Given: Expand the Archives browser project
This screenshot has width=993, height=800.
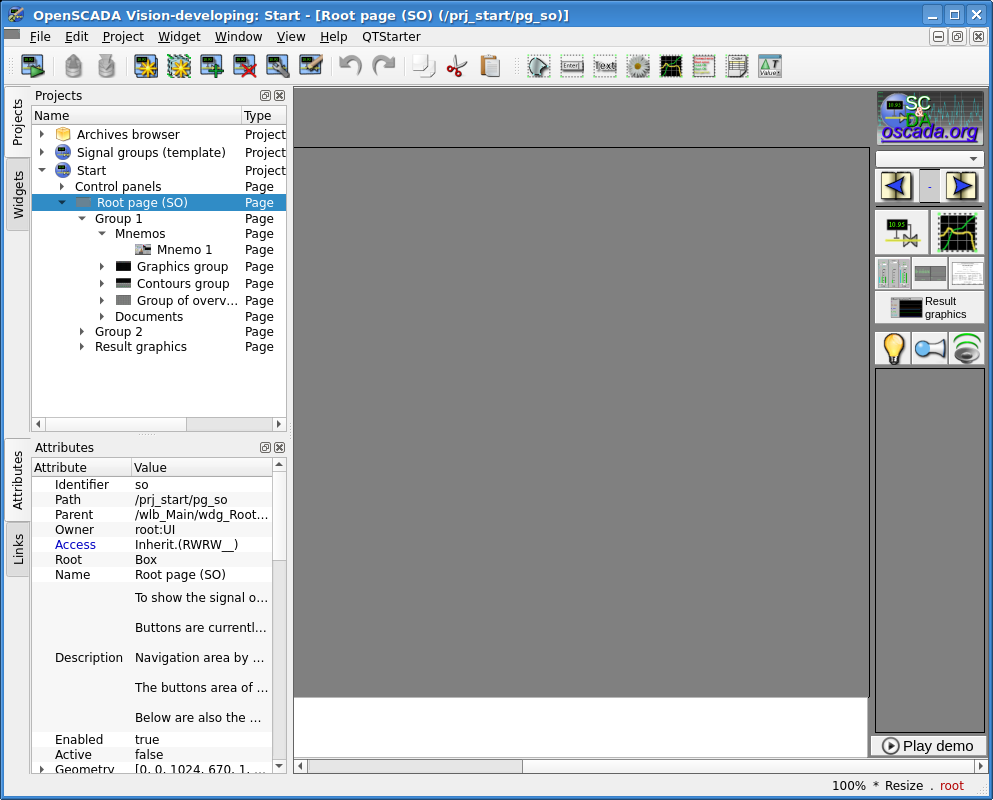Looking at the screenshot, I should pos(42,134).
